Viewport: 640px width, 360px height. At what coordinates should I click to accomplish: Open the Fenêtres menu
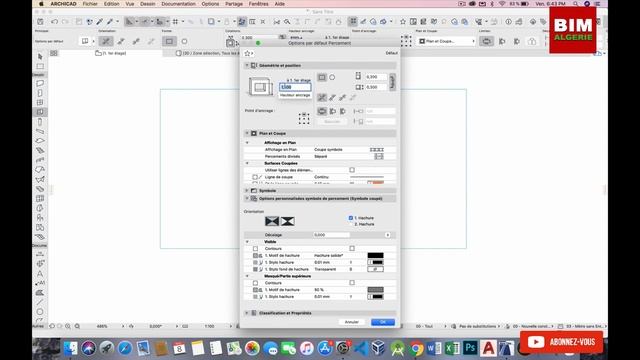pos(259,4)
